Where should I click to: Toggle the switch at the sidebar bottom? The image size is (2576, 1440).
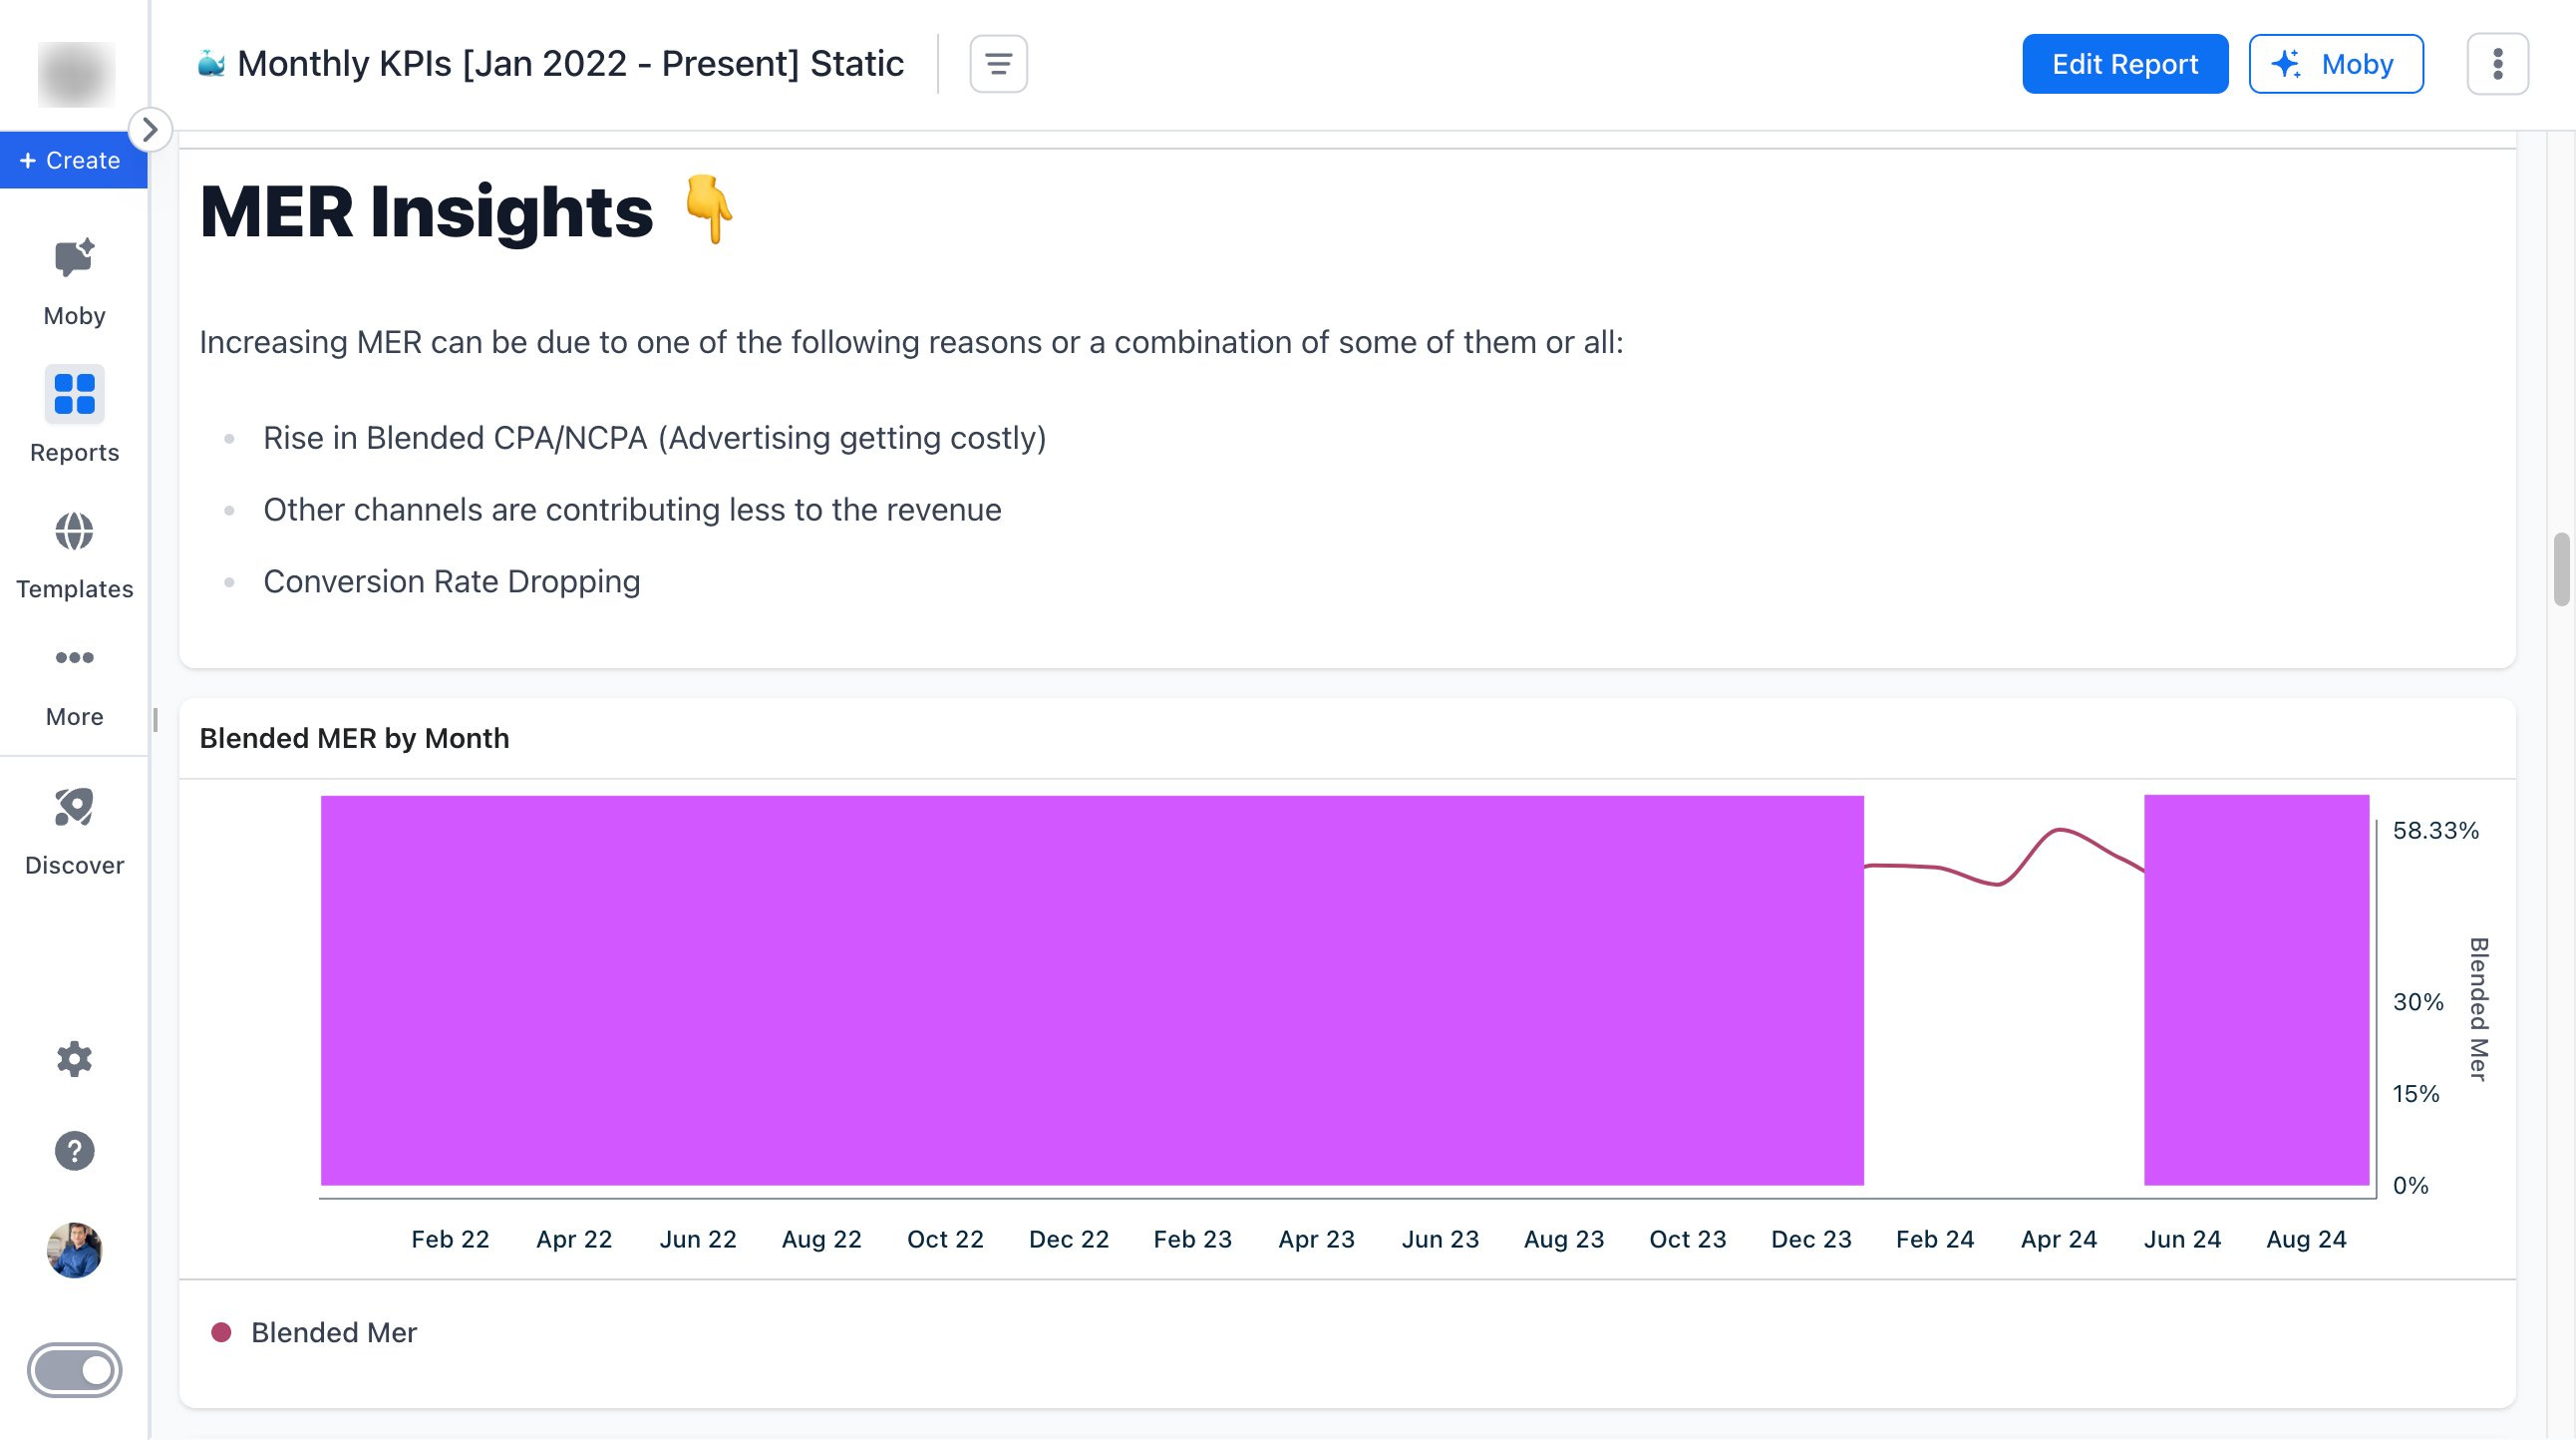[74, 1370]
